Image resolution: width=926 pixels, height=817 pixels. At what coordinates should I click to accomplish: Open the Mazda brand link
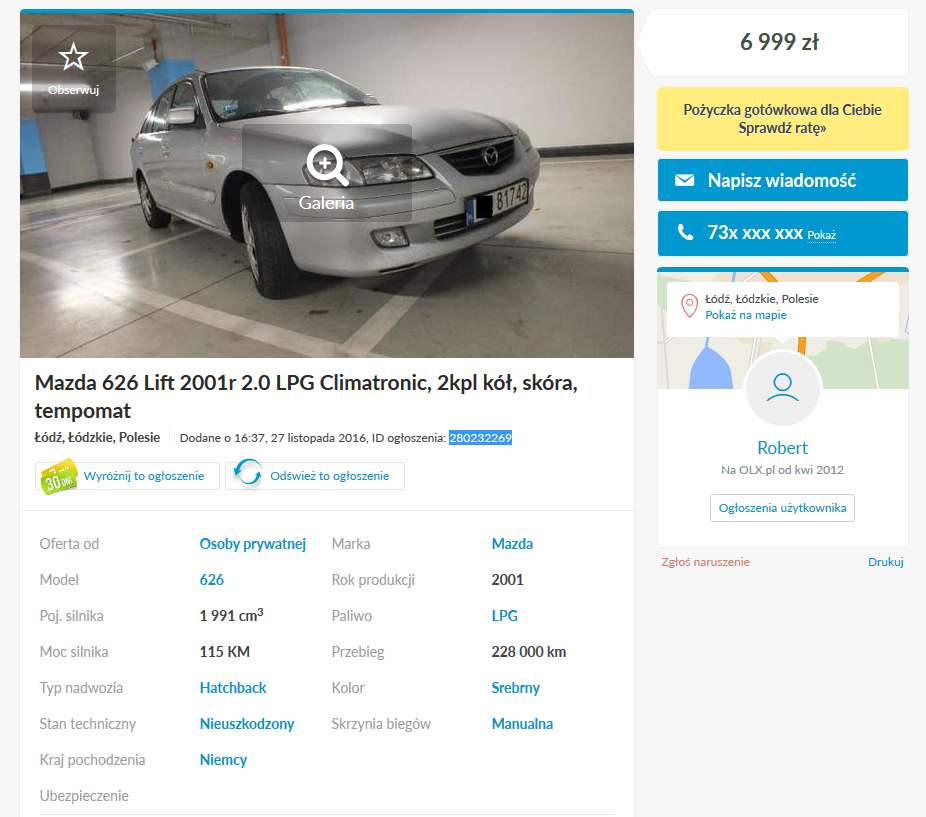512,544
